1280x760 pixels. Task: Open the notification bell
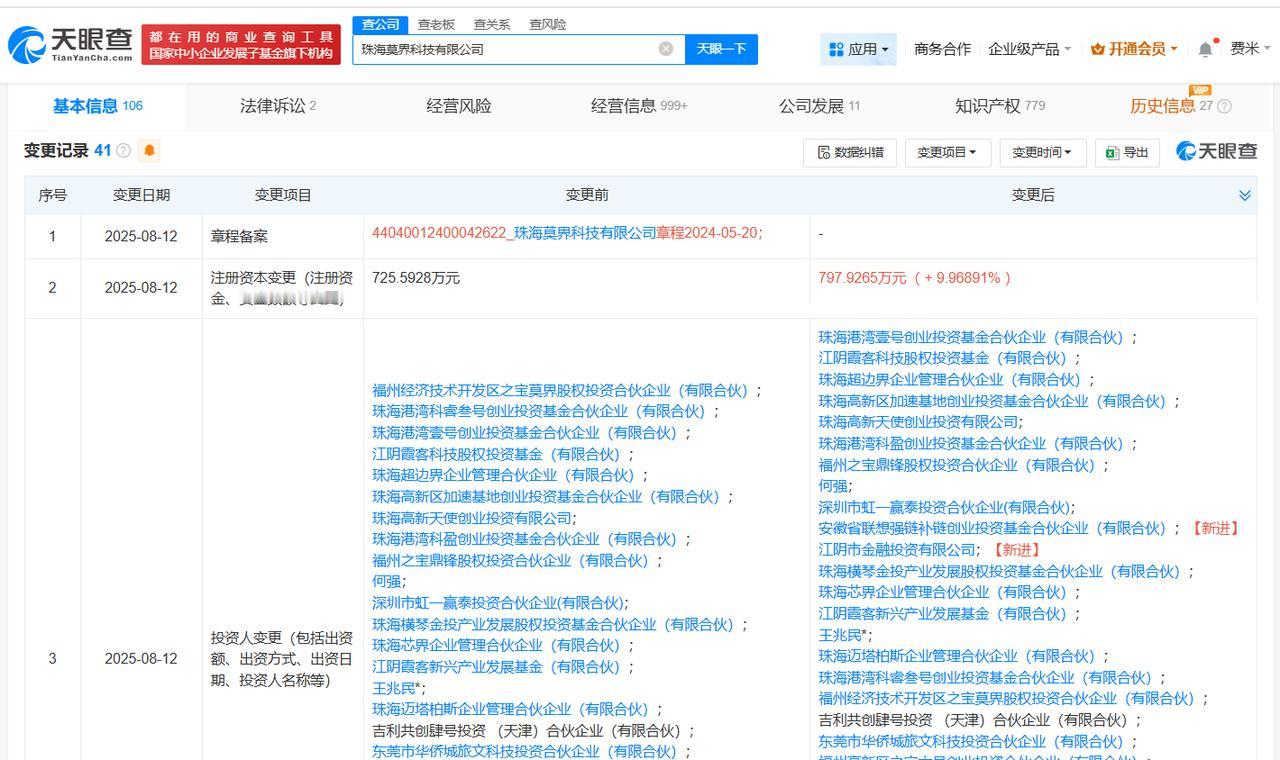(x=1205, y=49)
